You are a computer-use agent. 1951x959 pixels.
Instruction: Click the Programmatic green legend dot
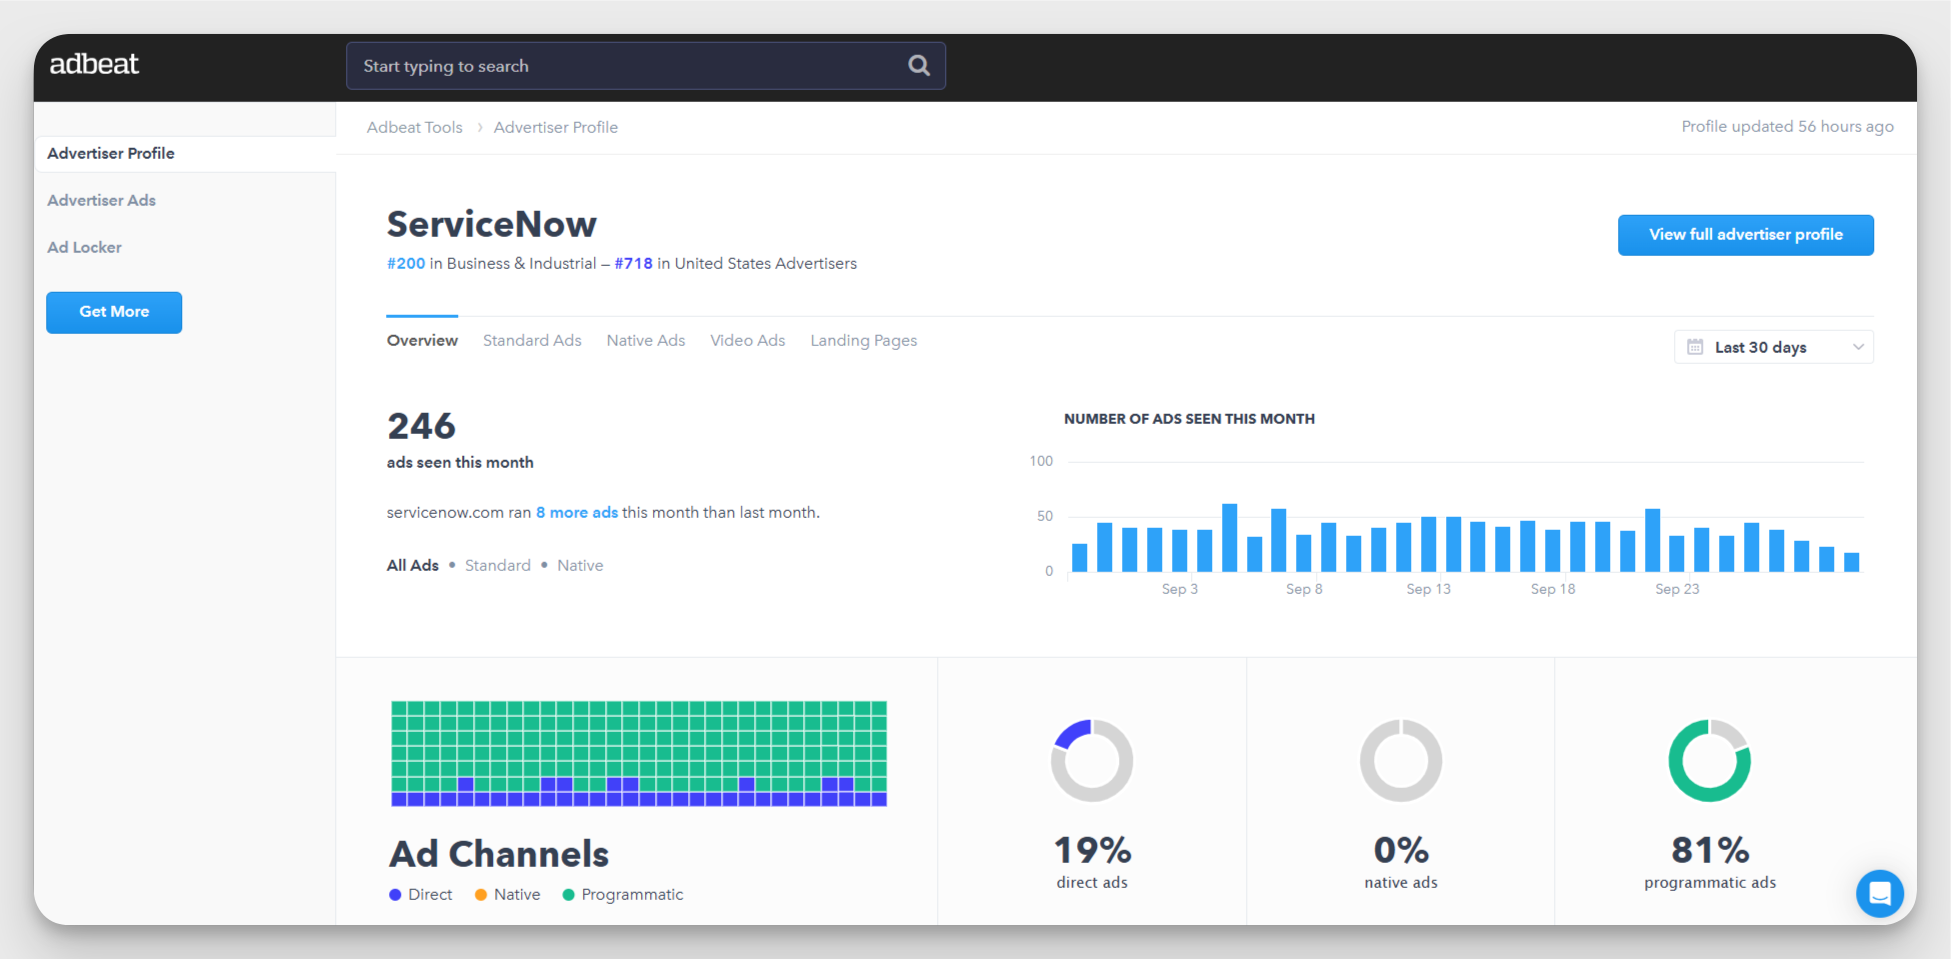click(568, 895)
